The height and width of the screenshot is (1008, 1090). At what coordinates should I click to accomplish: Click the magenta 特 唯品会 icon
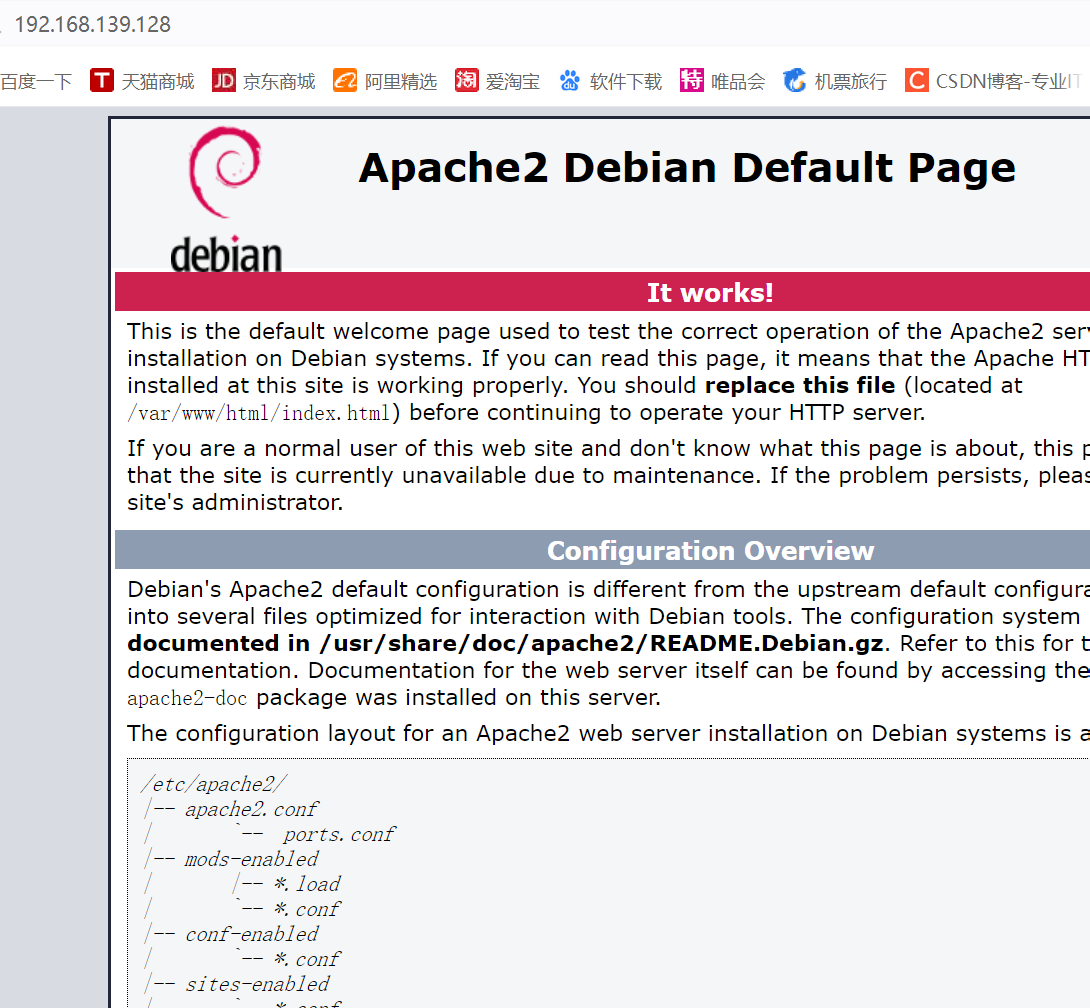point(692,81)
